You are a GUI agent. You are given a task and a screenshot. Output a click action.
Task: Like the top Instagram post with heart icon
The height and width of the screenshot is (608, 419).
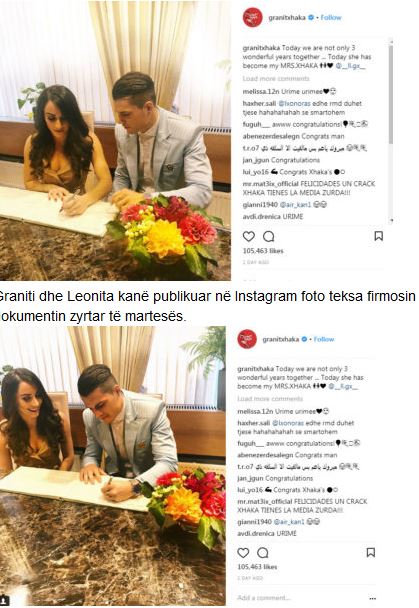248,236
